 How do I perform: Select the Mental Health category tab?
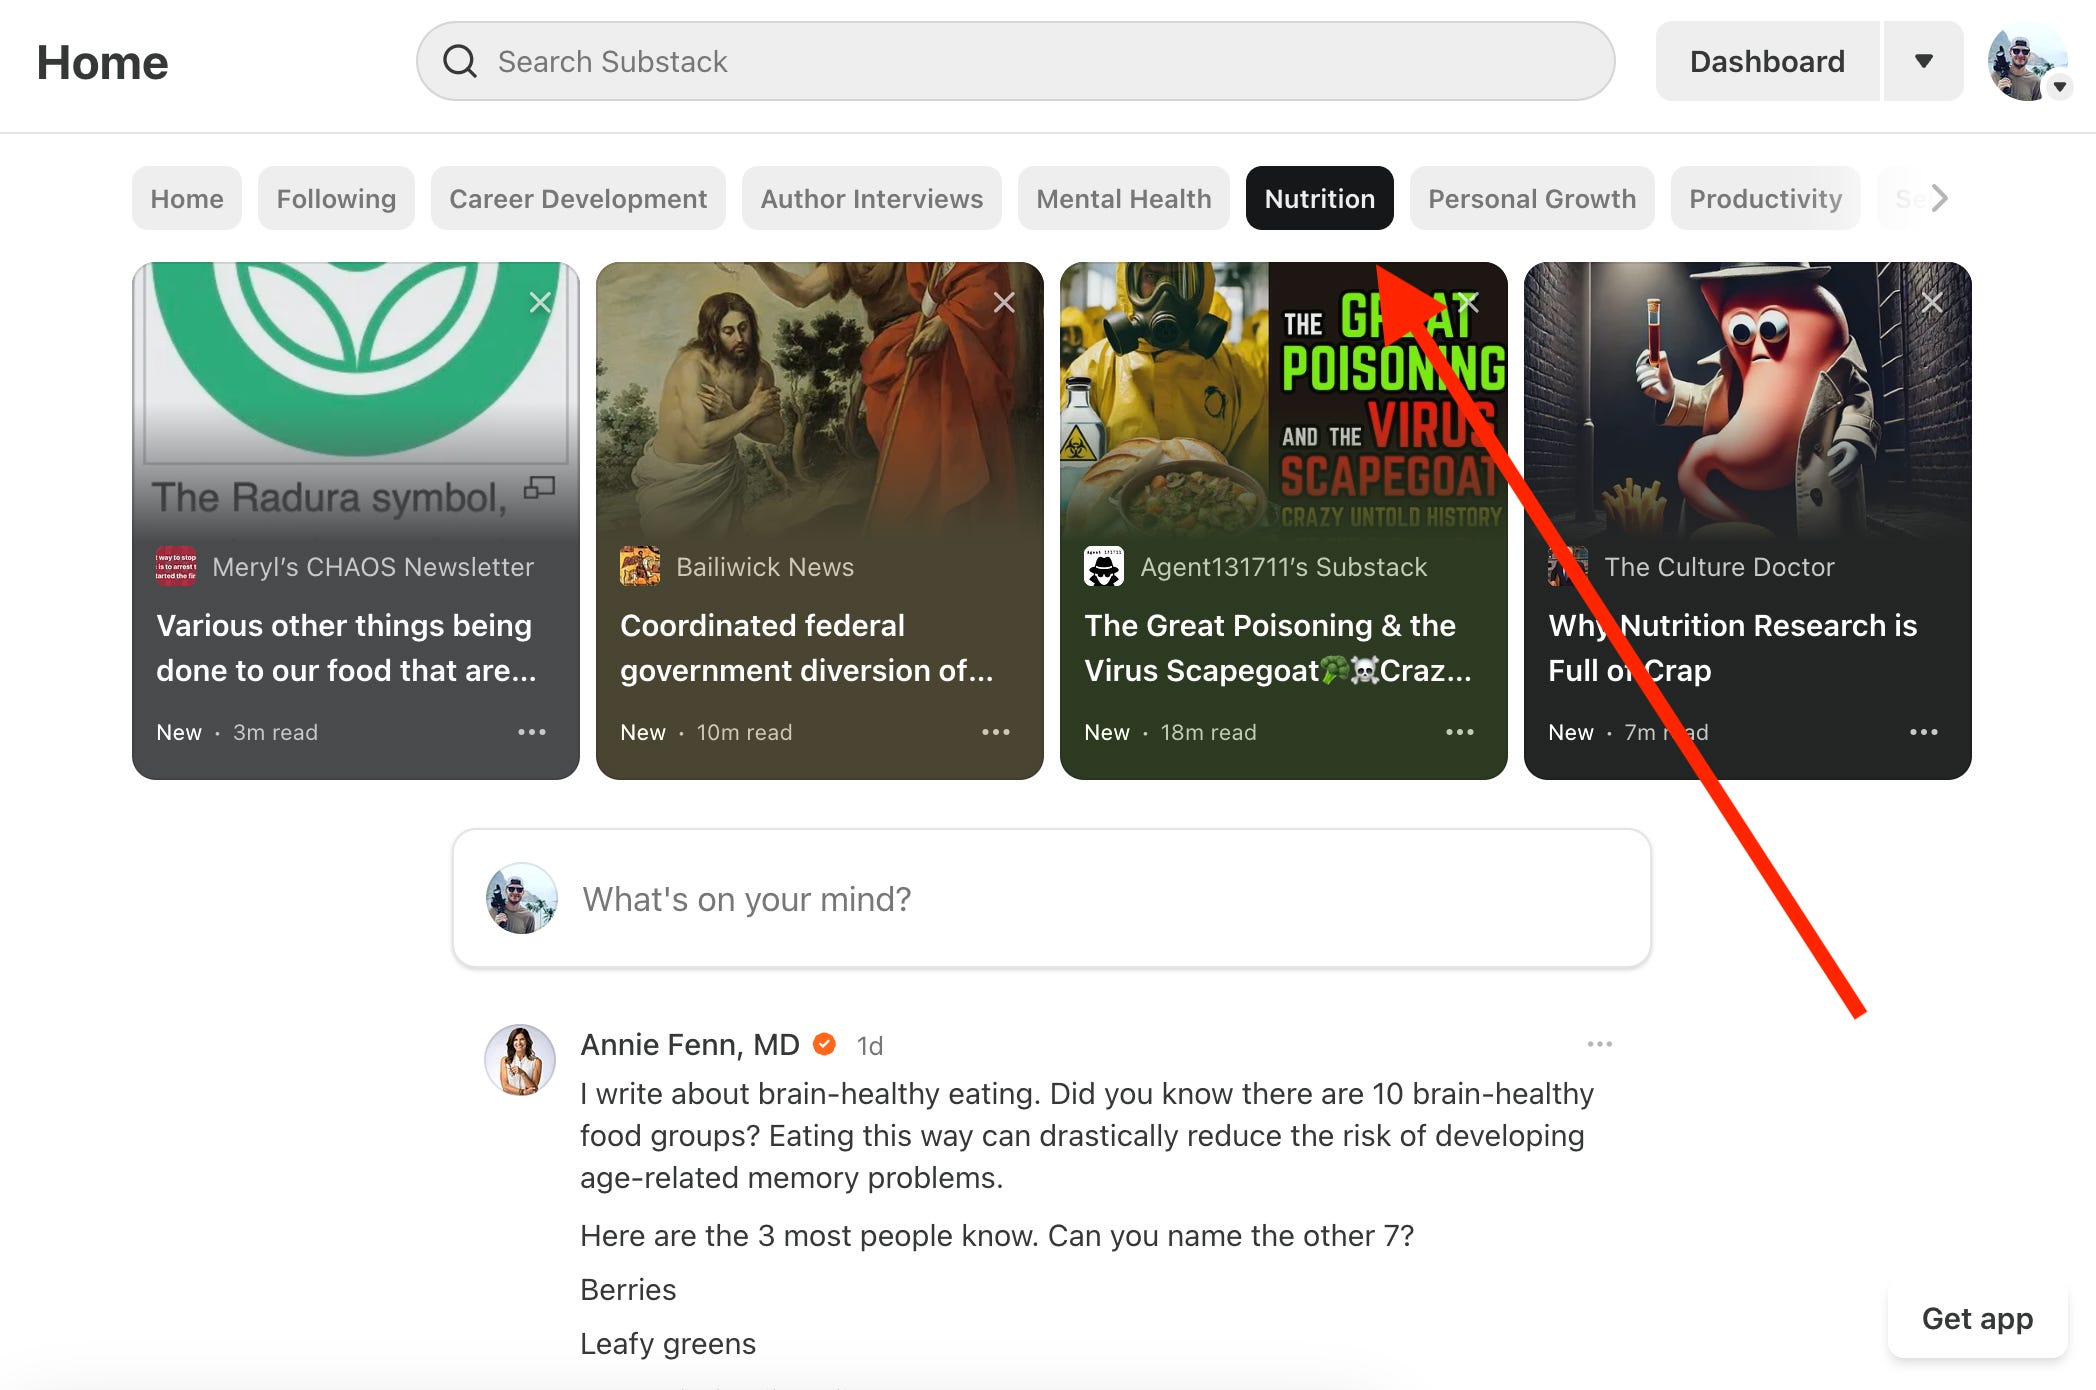pos(1123,198)
